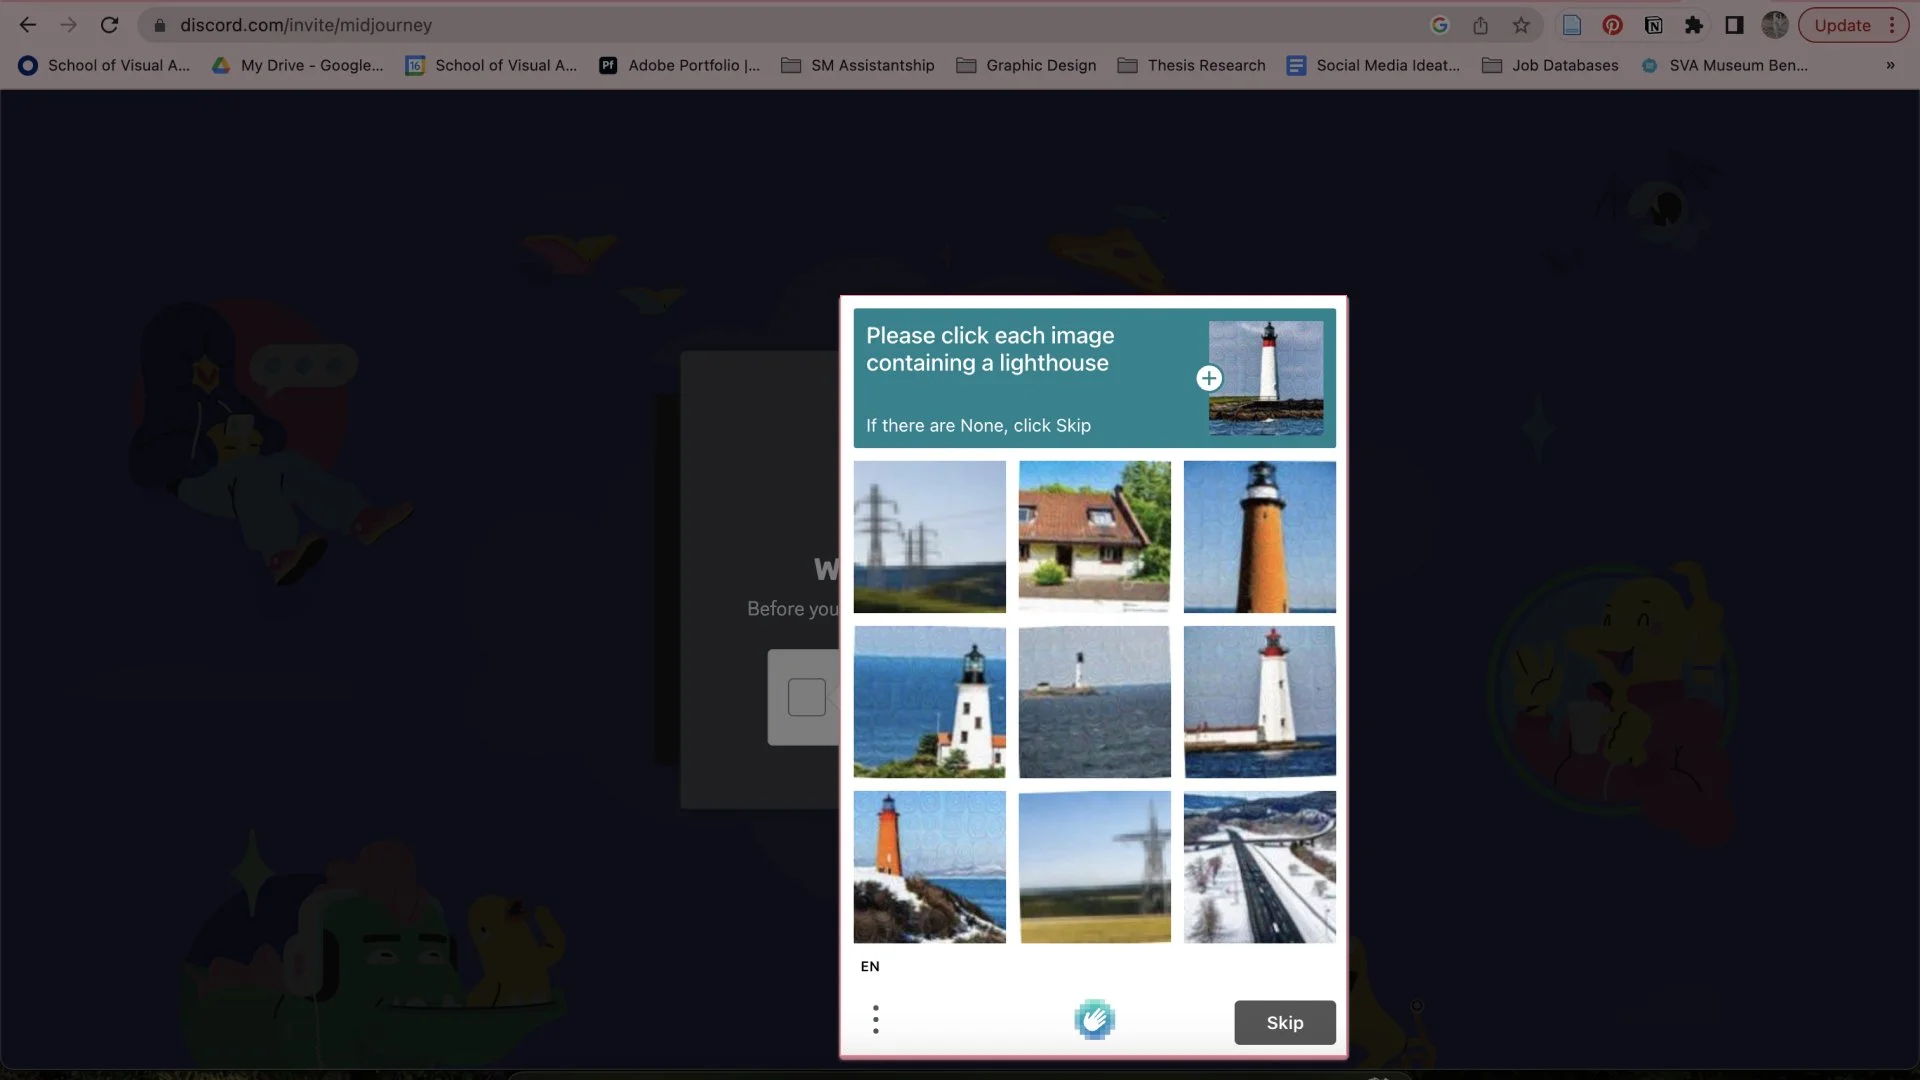The image size is (1920, 1080).
Task: Open the Extensions puzzle icon
Action: click(1693, 25)
